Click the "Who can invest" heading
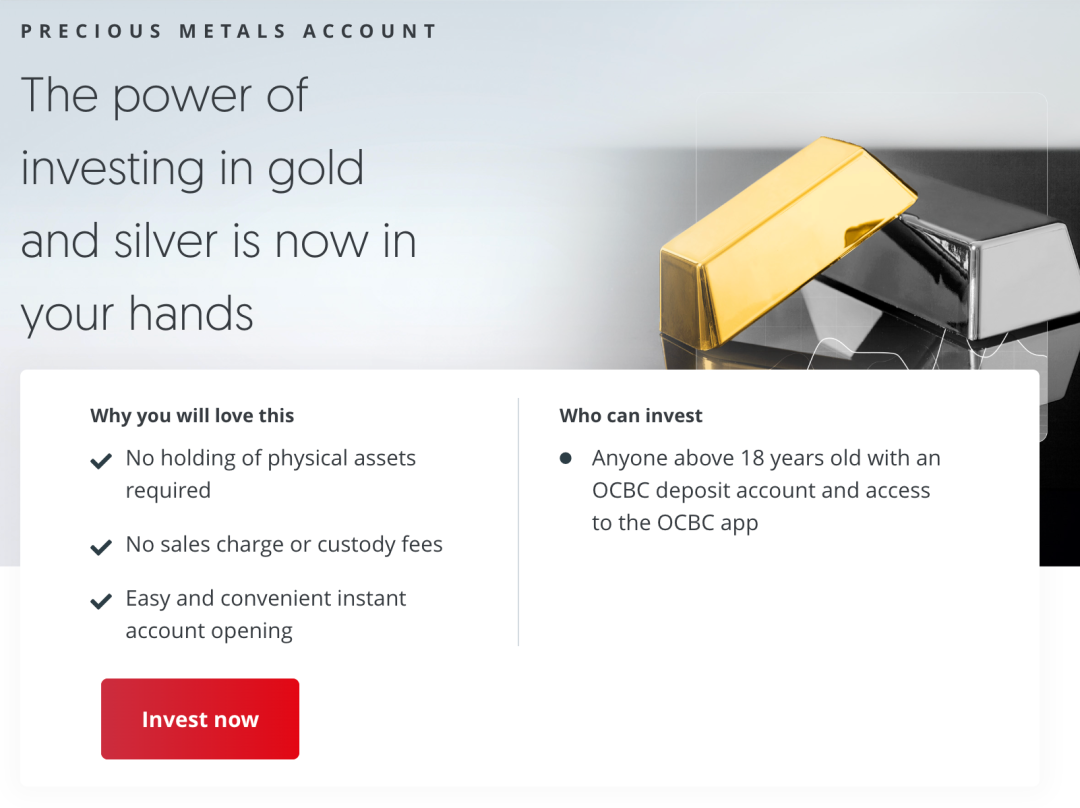 631,415
